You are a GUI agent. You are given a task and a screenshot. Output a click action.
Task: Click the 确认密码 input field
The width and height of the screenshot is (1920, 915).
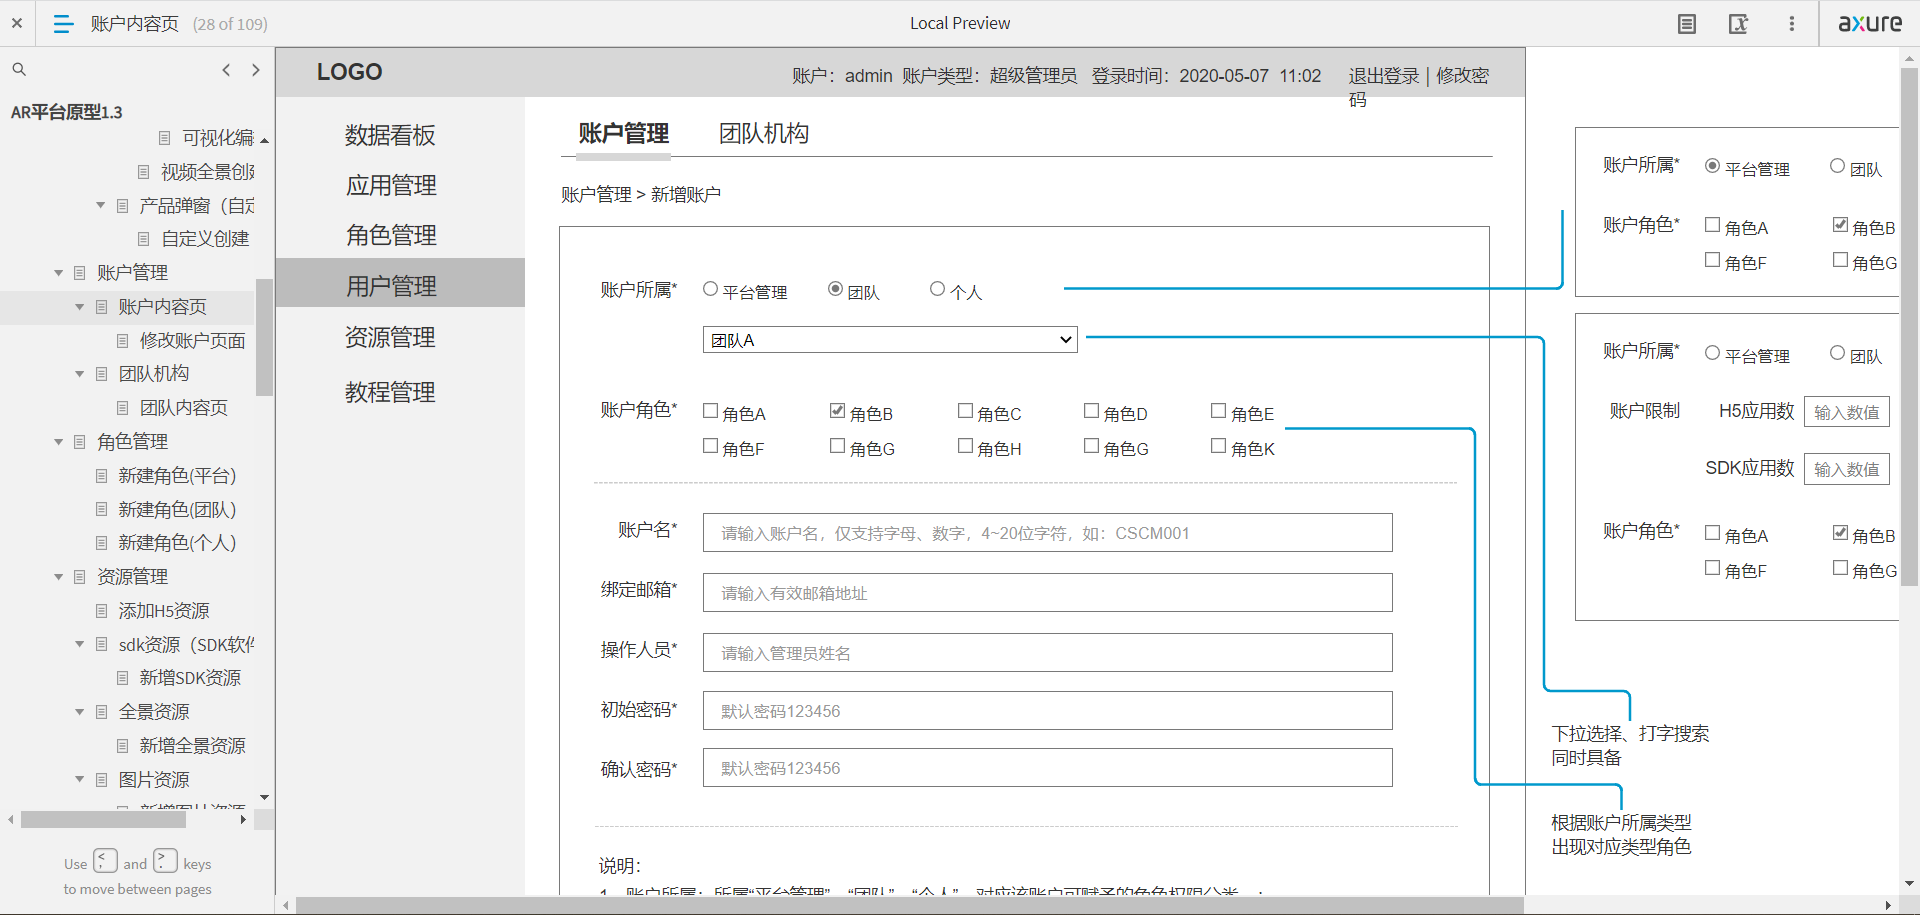(1048, 768)
